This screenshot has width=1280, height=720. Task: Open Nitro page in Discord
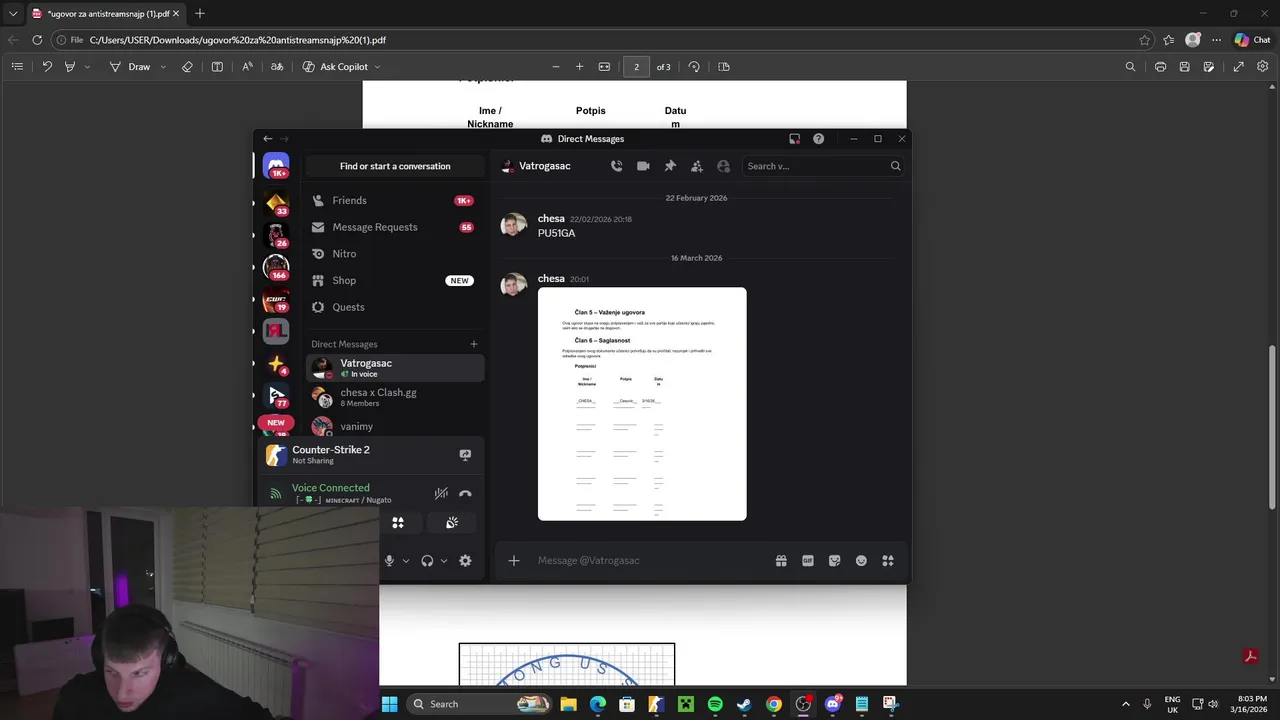click(x=394, y=254)
